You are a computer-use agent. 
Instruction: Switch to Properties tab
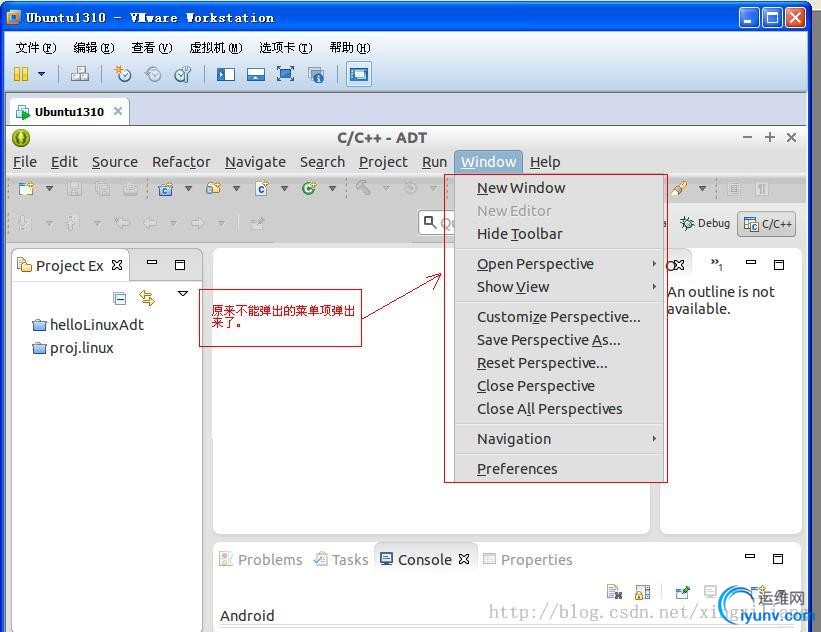[527, 560]
